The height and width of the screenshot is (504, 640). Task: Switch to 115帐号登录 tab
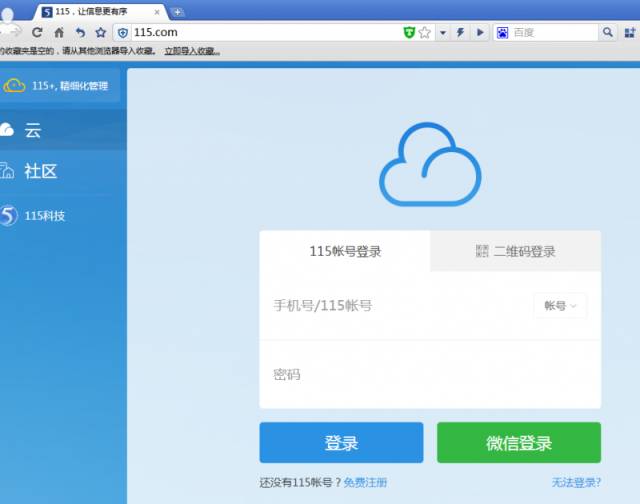(345, 251)
